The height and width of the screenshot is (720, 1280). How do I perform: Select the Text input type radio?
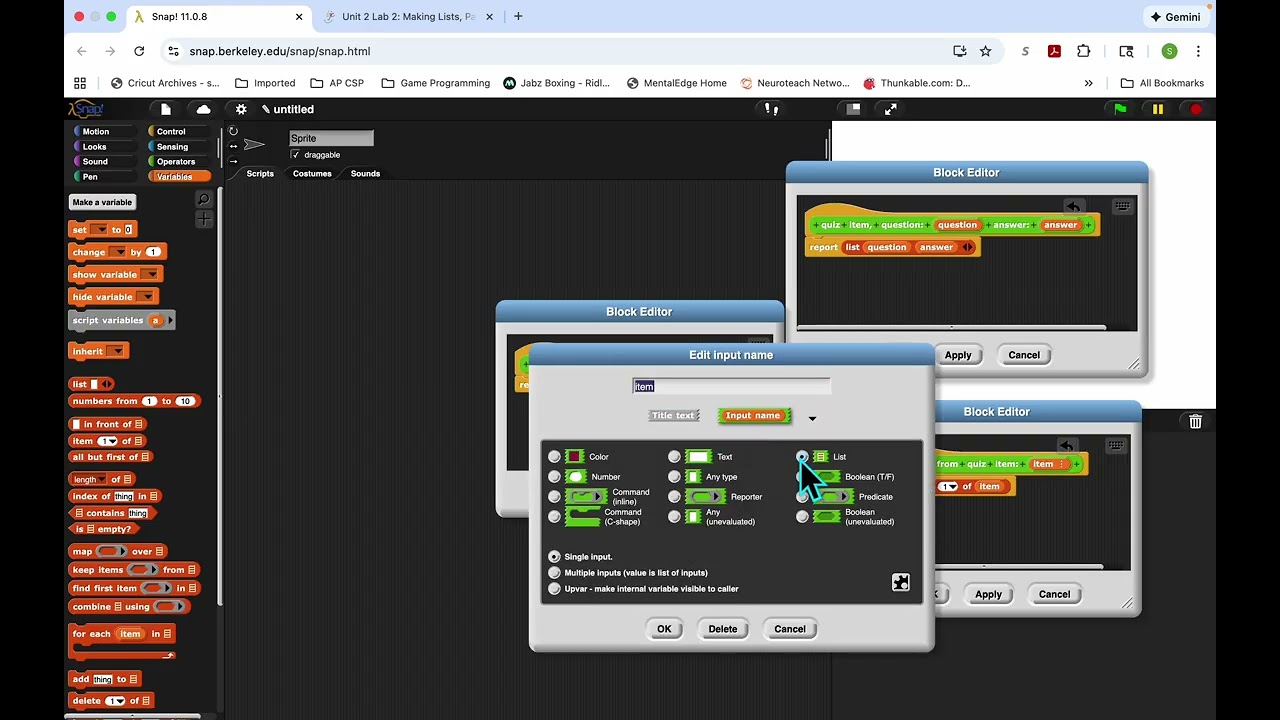click(674, 457)
